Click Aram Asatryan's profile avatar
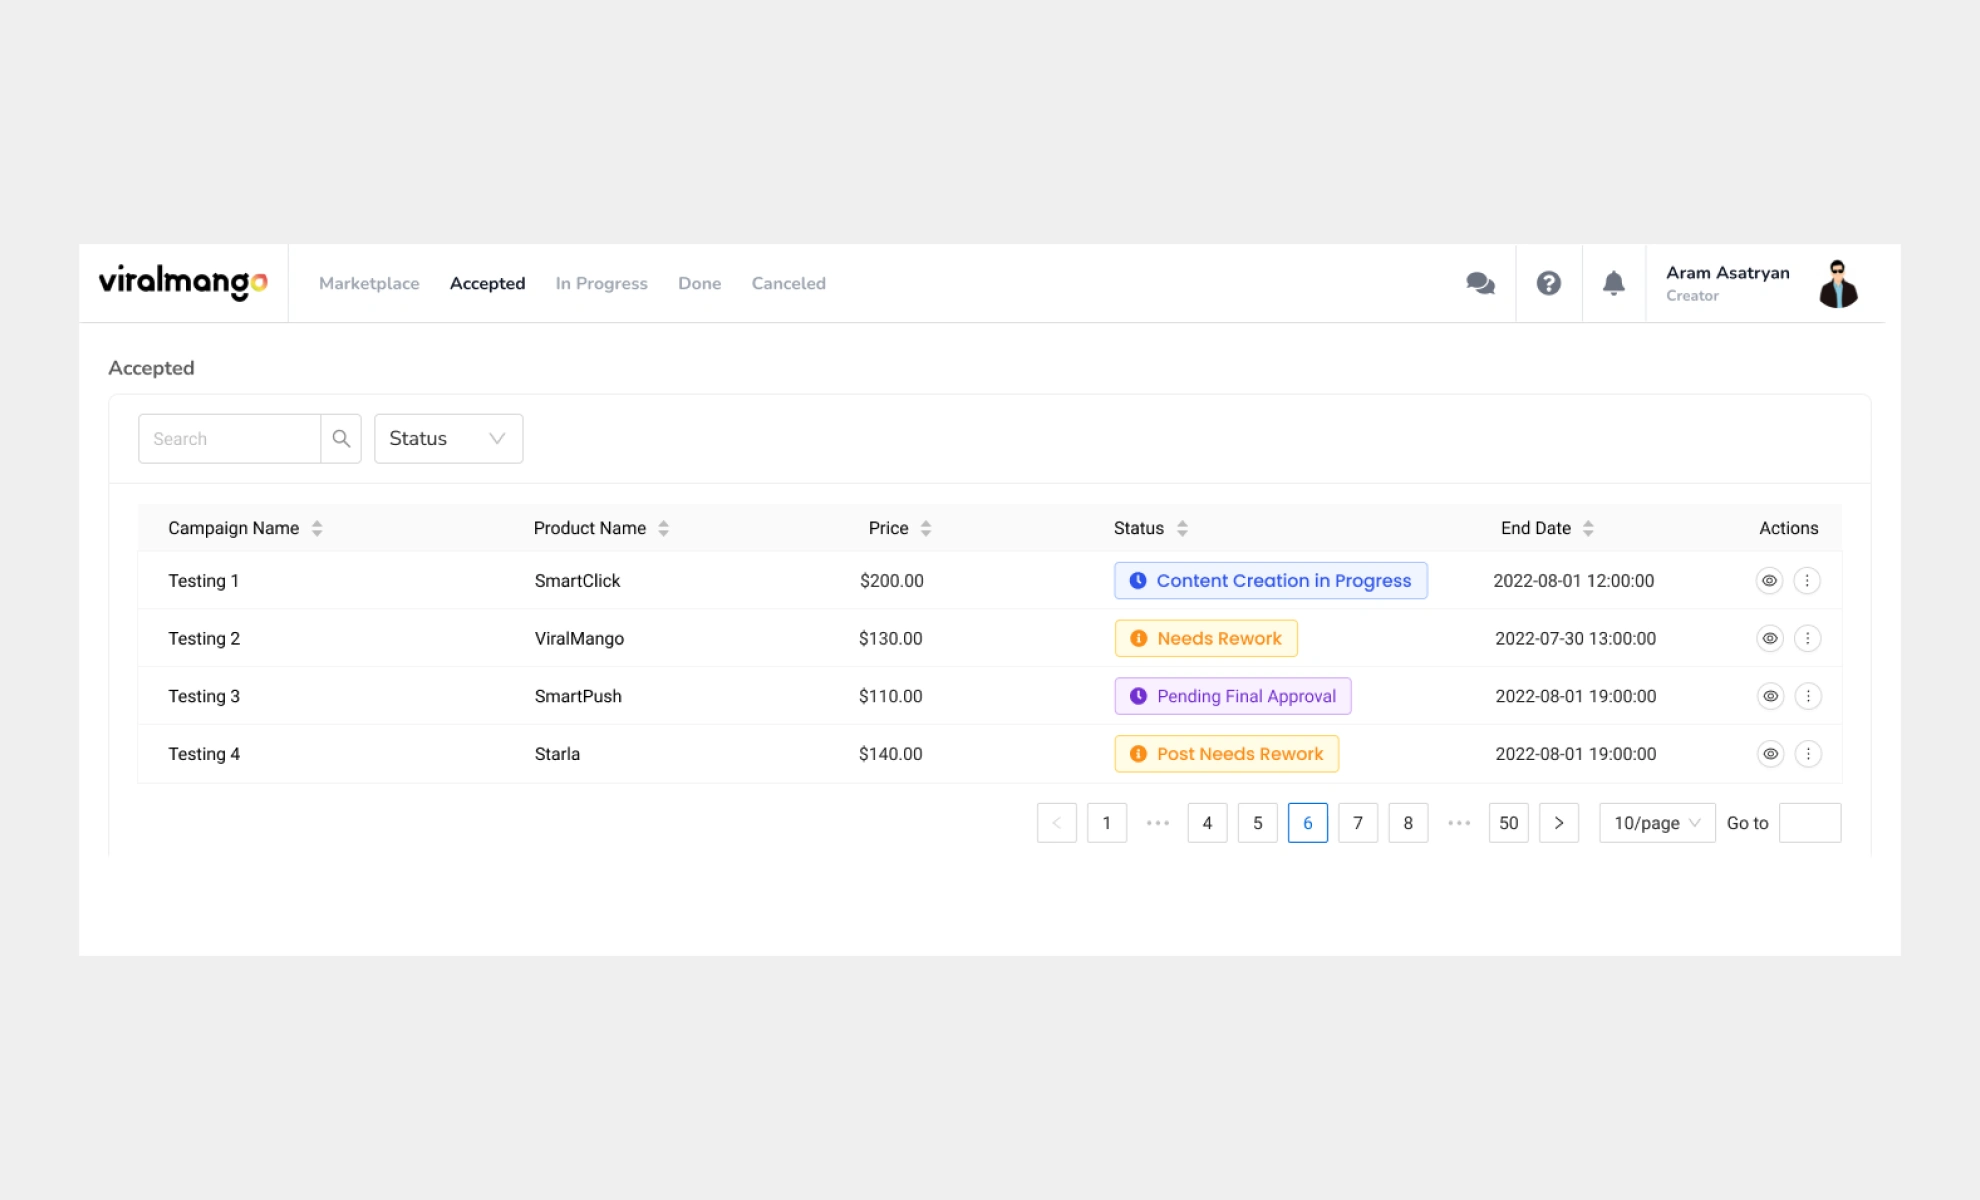Viewport: 1980px width, 1200px height. point(1838,283)
